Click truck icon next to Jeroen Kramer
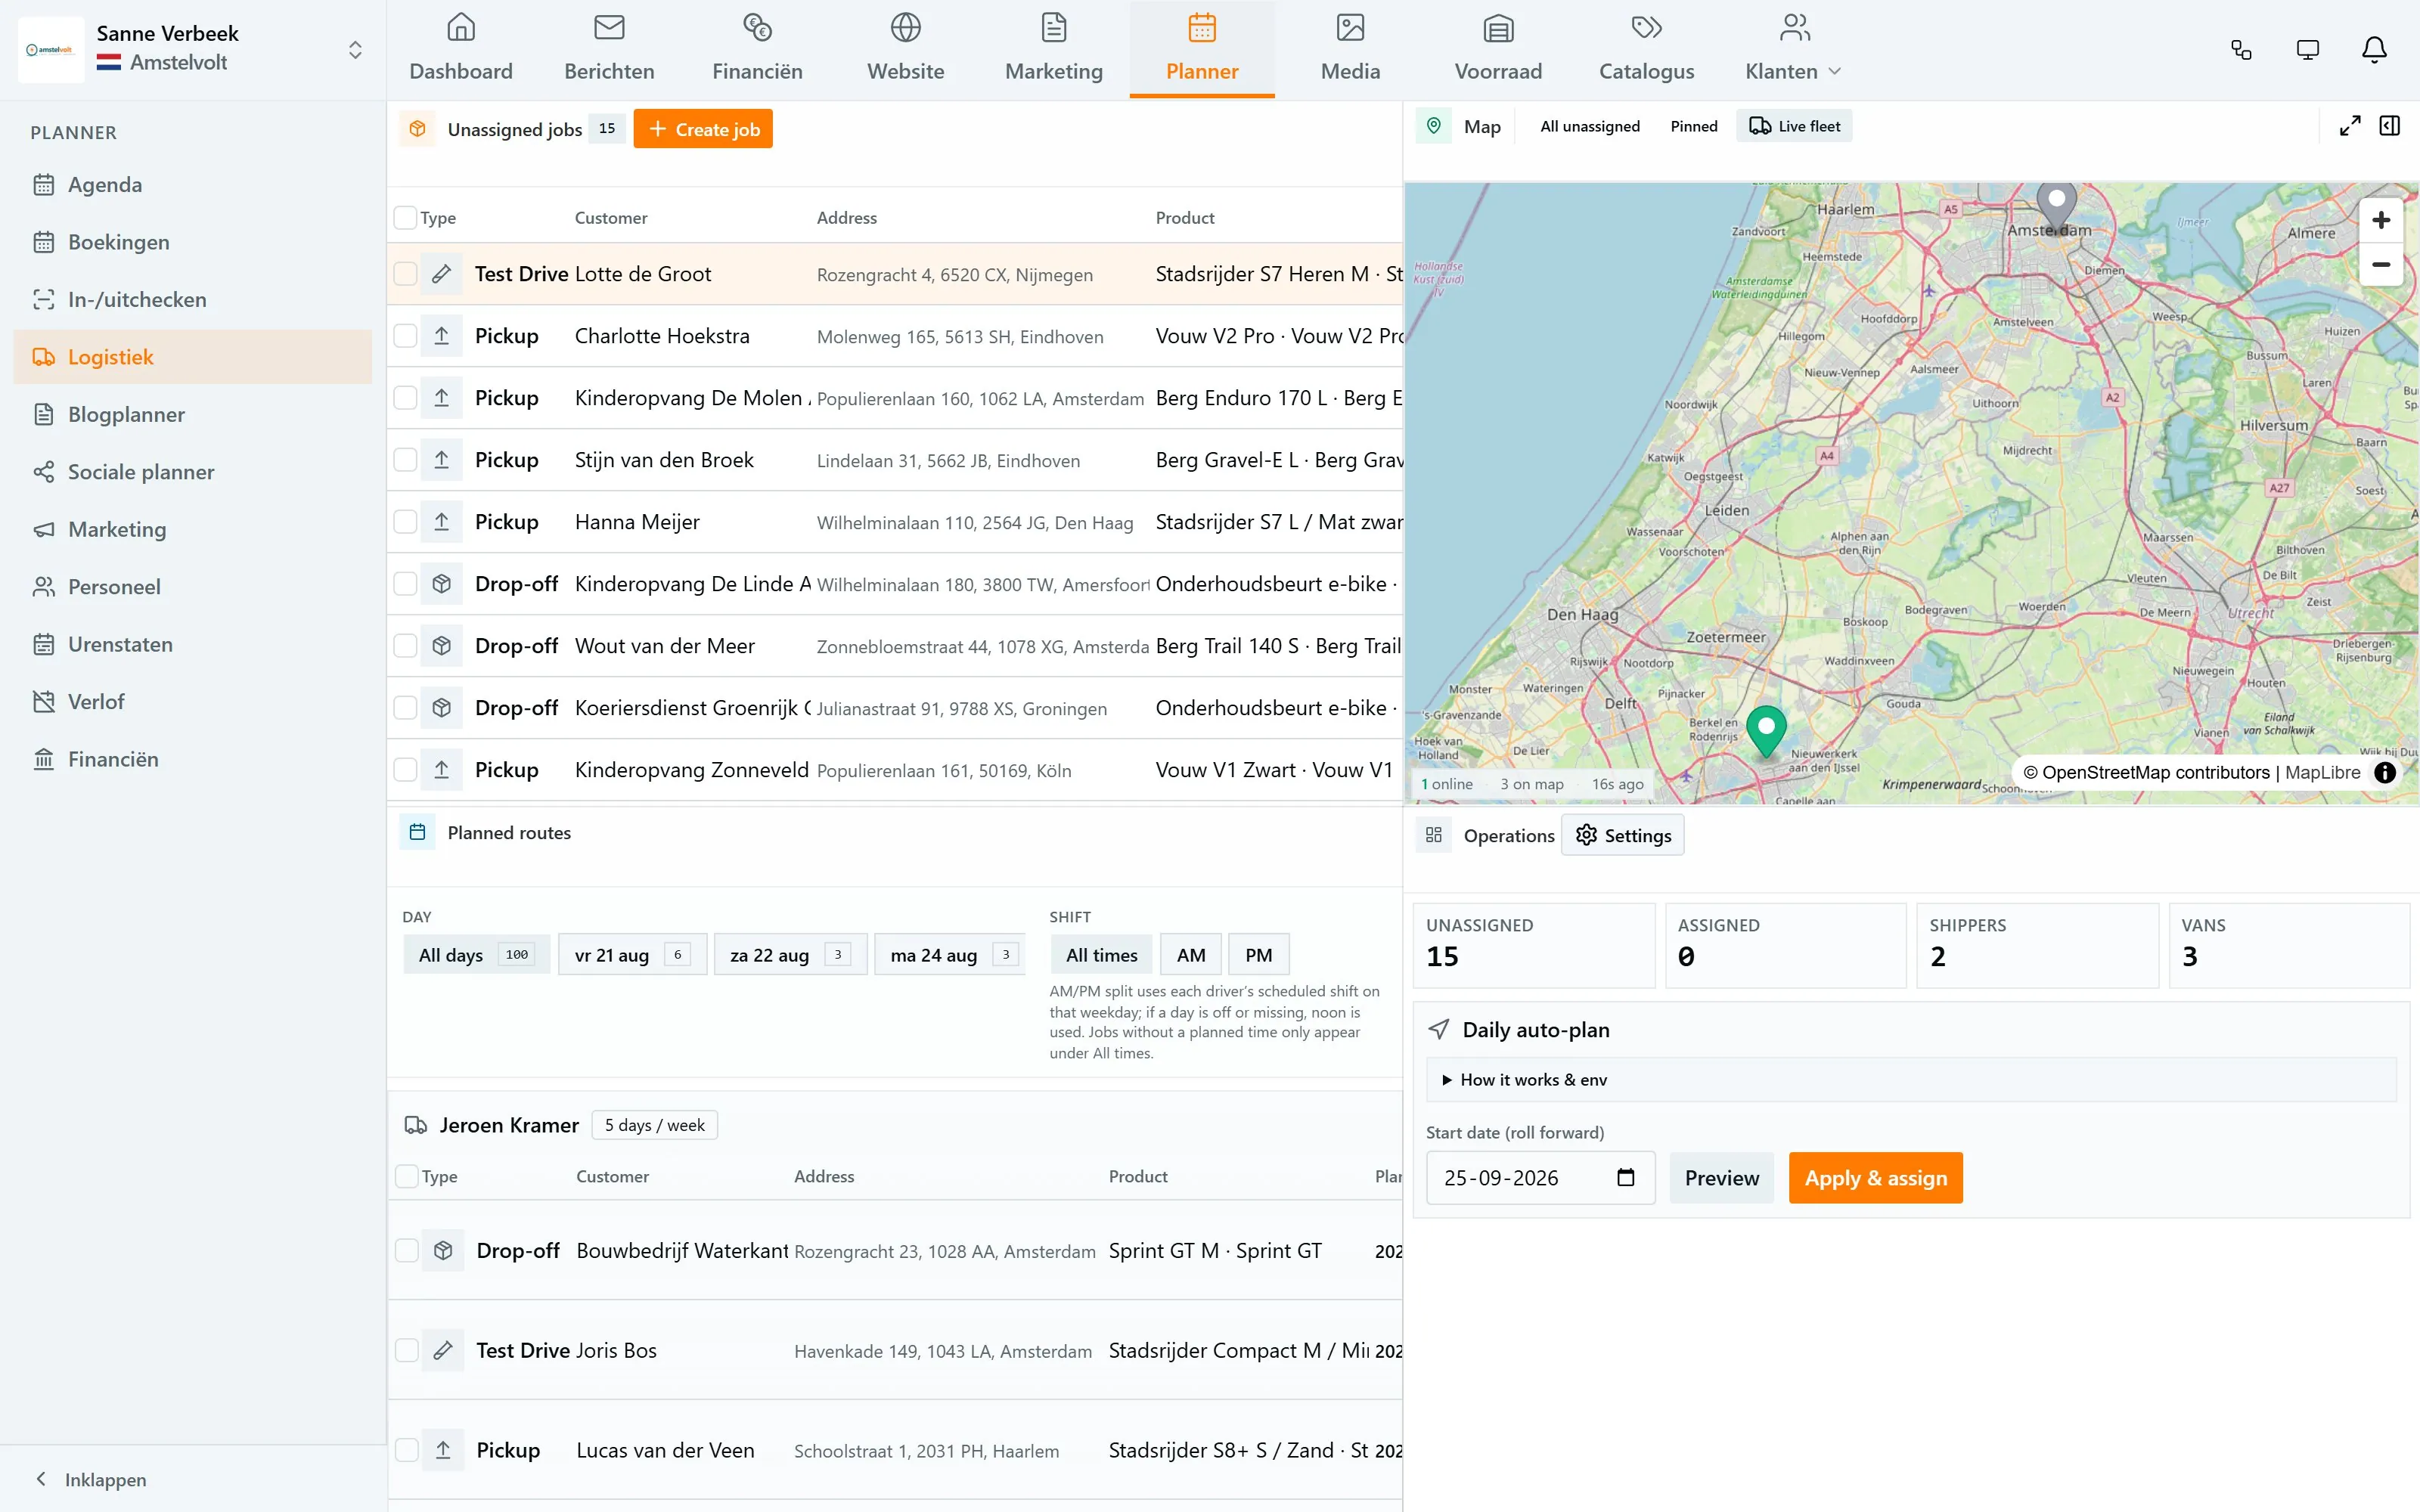 416,1125
